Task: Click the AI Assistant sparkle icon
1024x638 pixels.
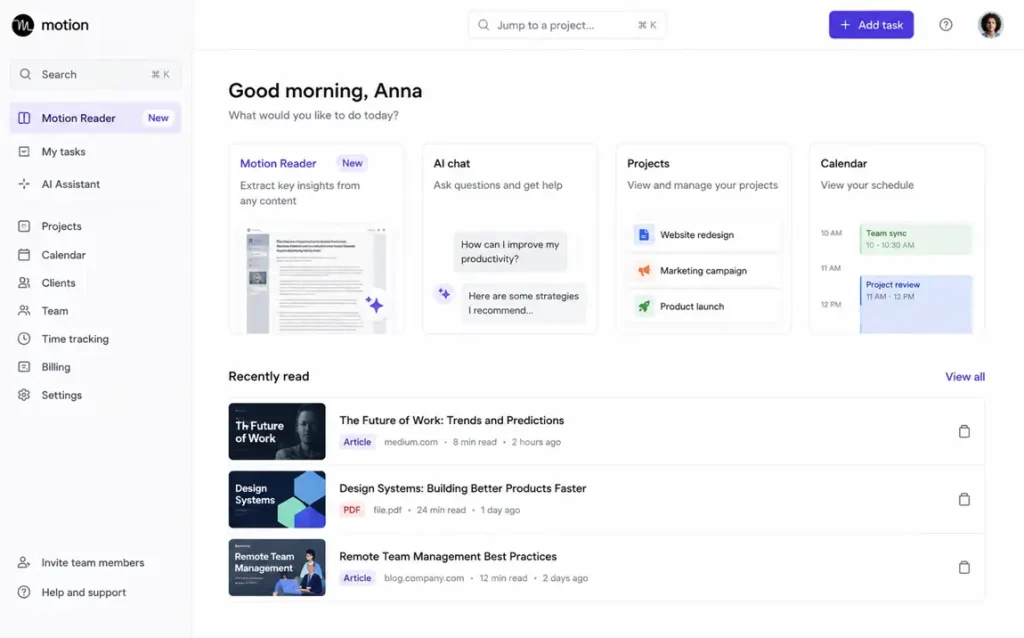Action: click(24, 184)
